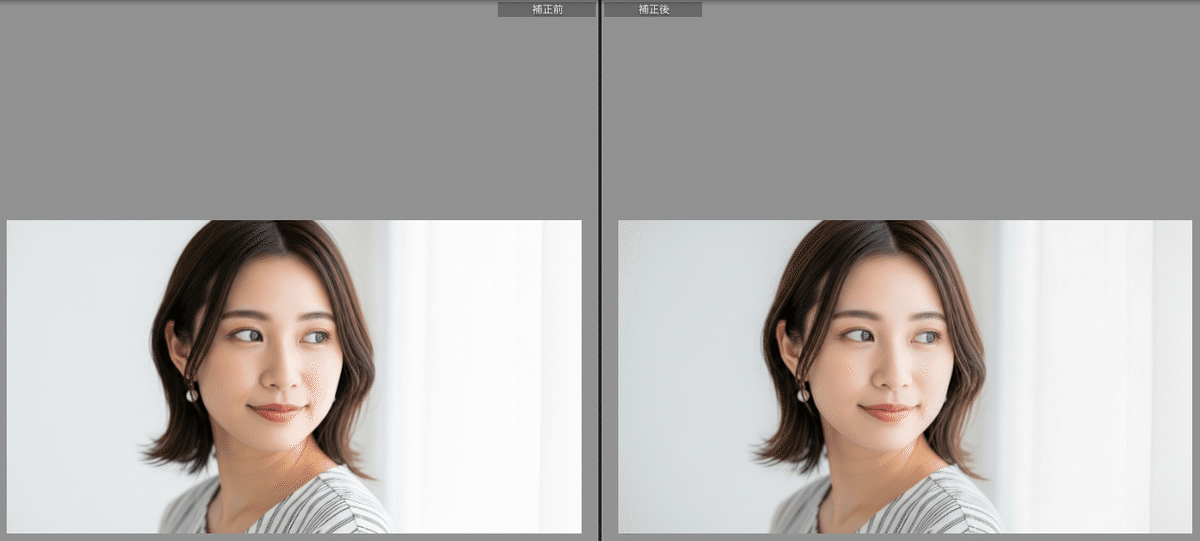Screen dimensions: 1200x541
Task: Click the 補正前 label
Action: pos(546,9)
